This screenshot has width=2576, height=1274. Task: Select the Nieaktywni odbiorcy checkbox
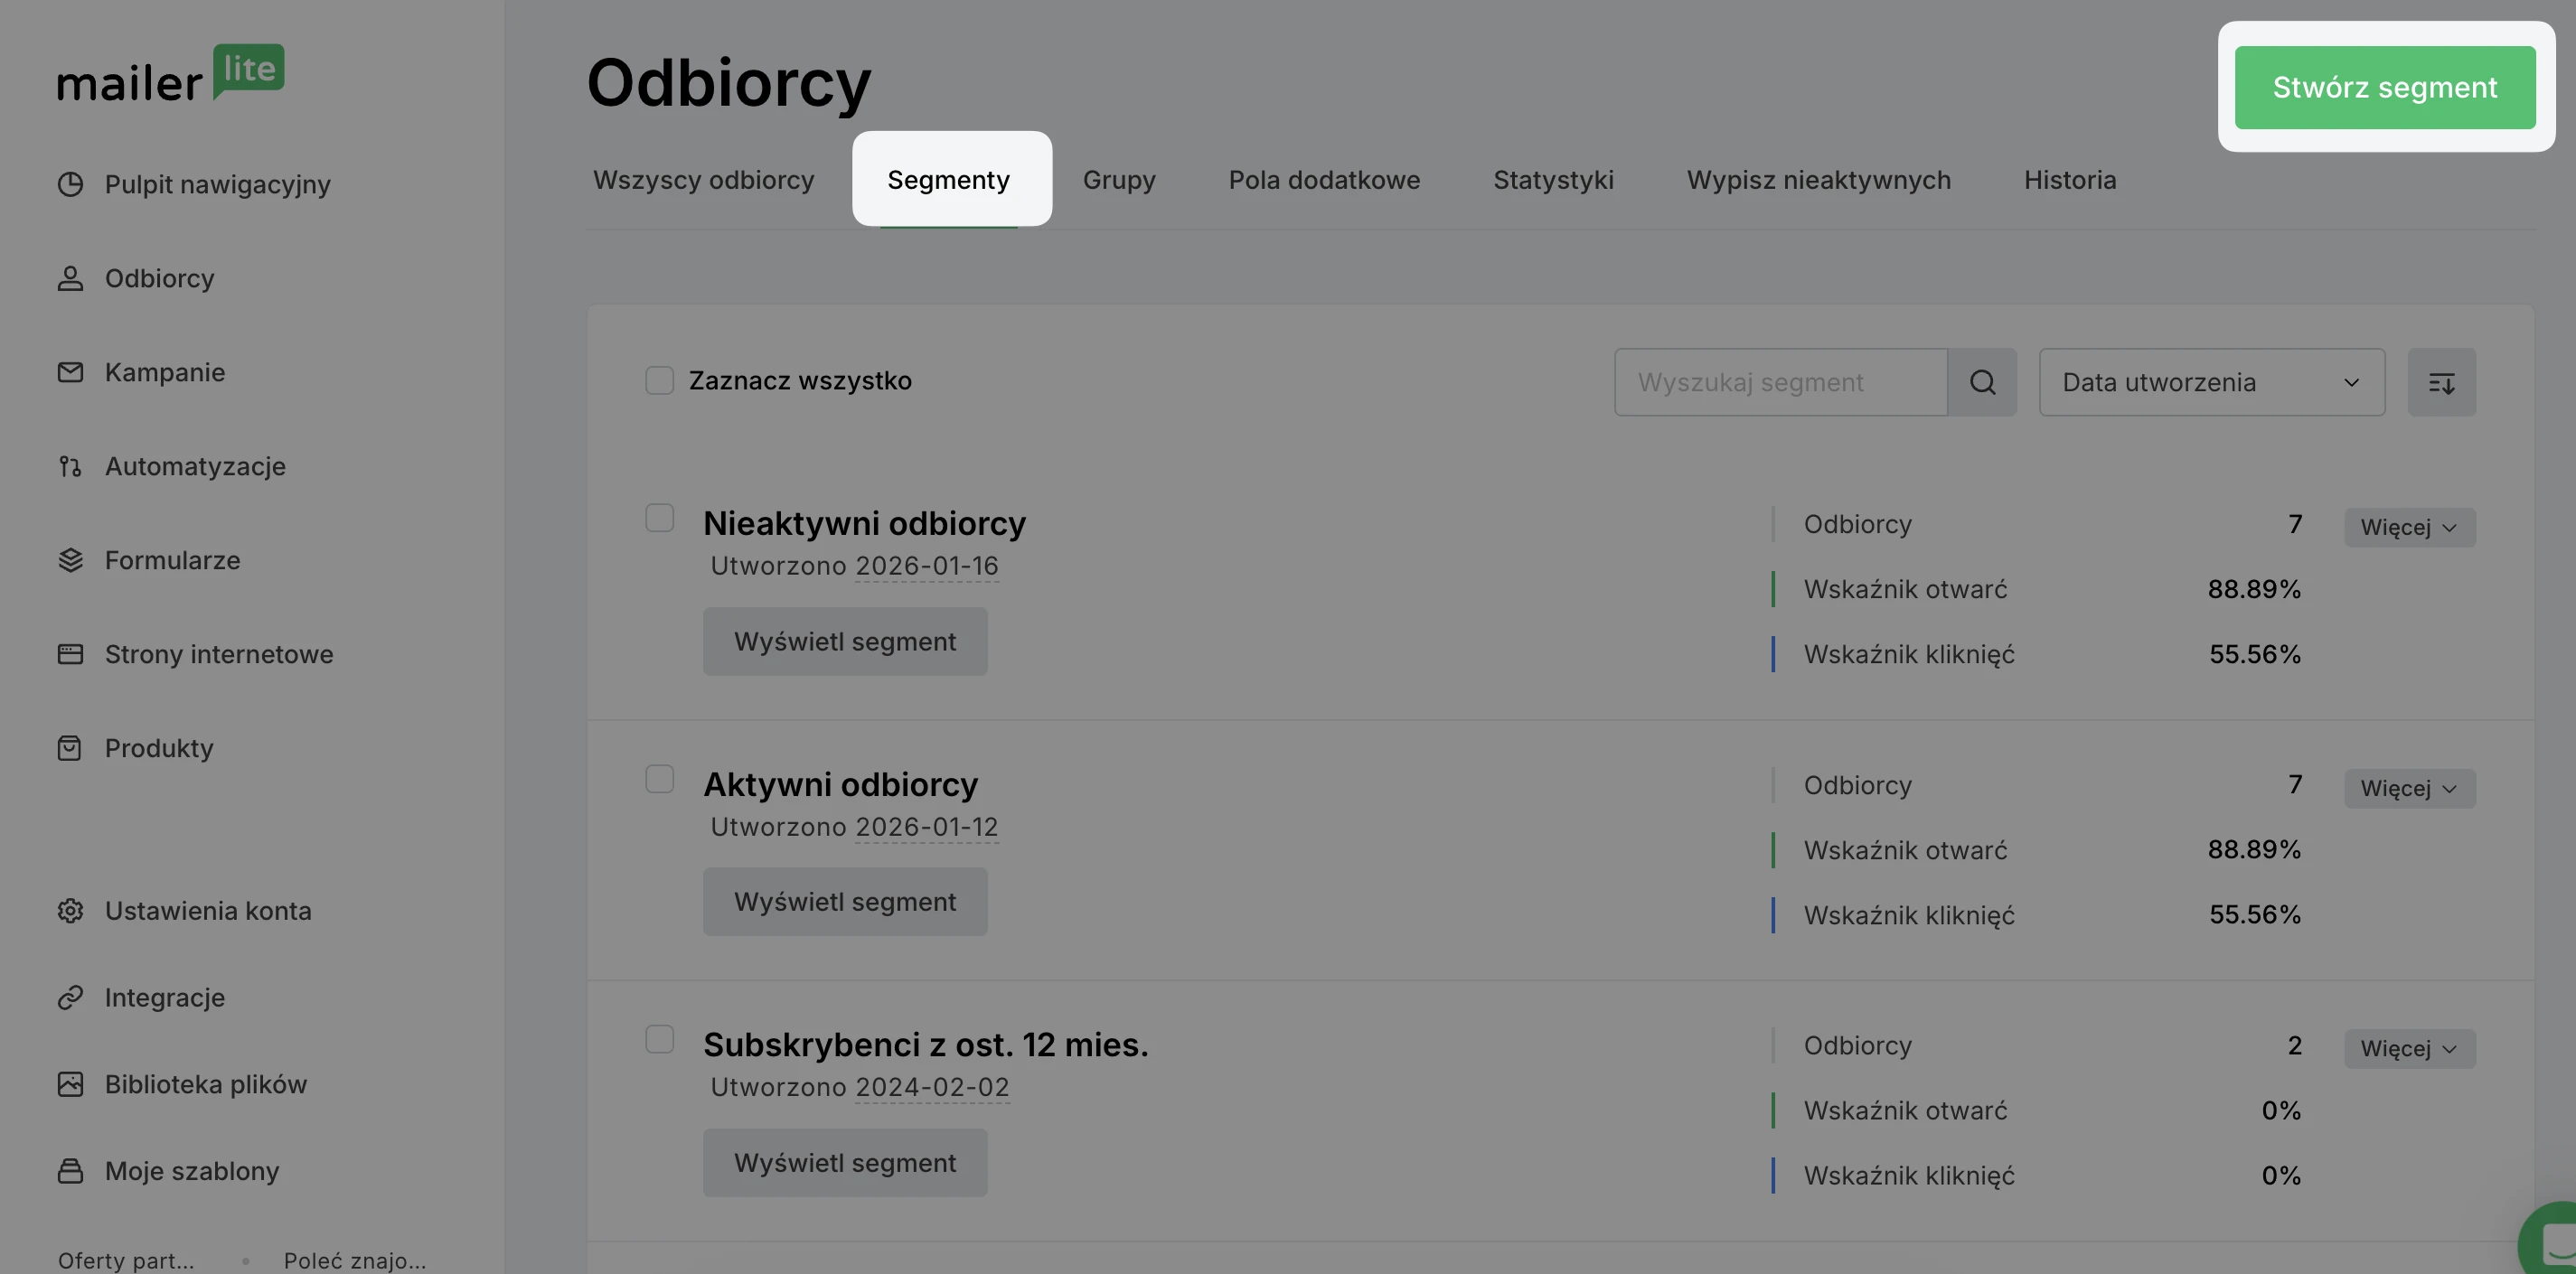[659, 518]
